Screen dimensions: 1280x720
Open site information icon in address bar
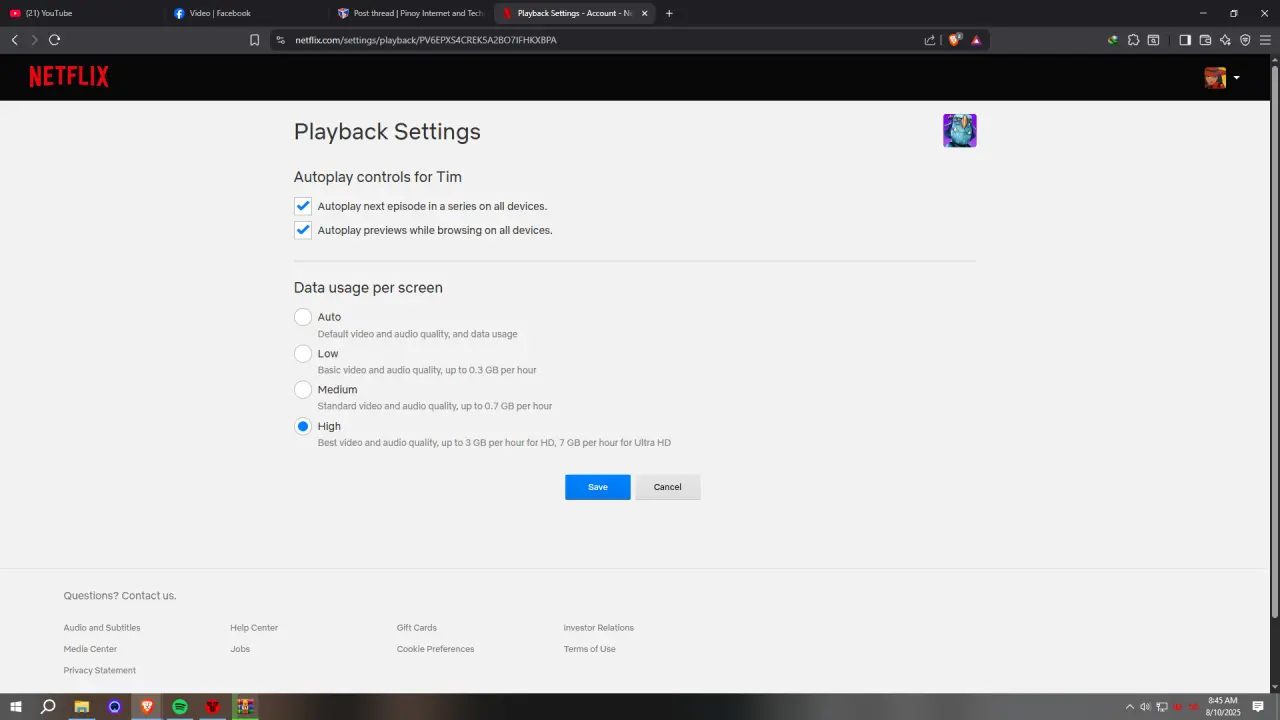281,40
